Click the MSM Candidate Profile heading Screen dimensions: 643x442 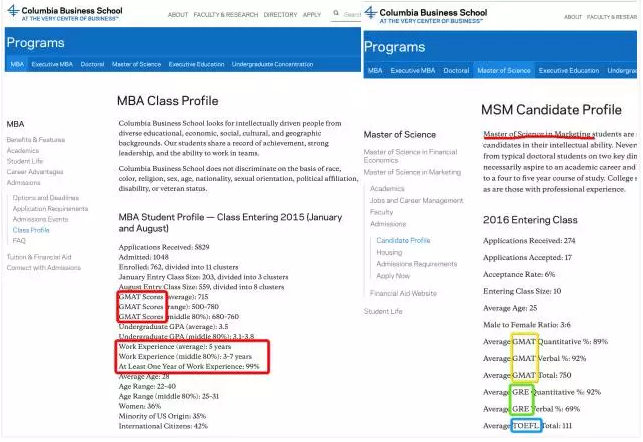(551, 110)
